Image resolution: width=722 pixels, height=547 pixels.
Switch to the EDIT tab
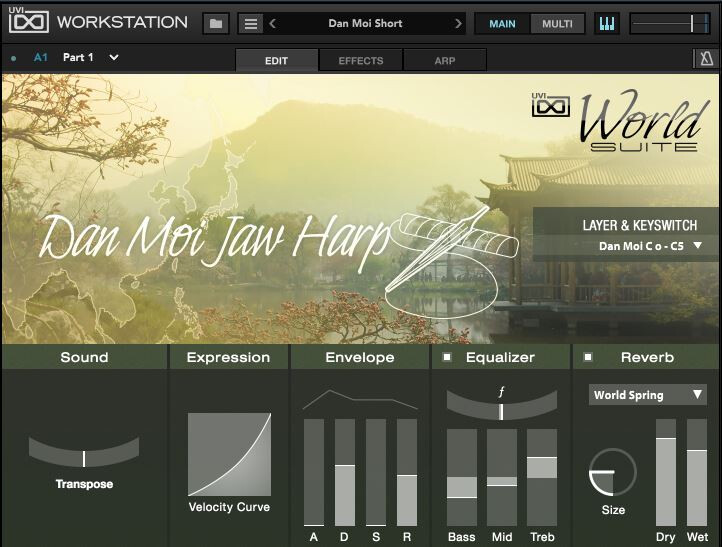coord(276,60)
